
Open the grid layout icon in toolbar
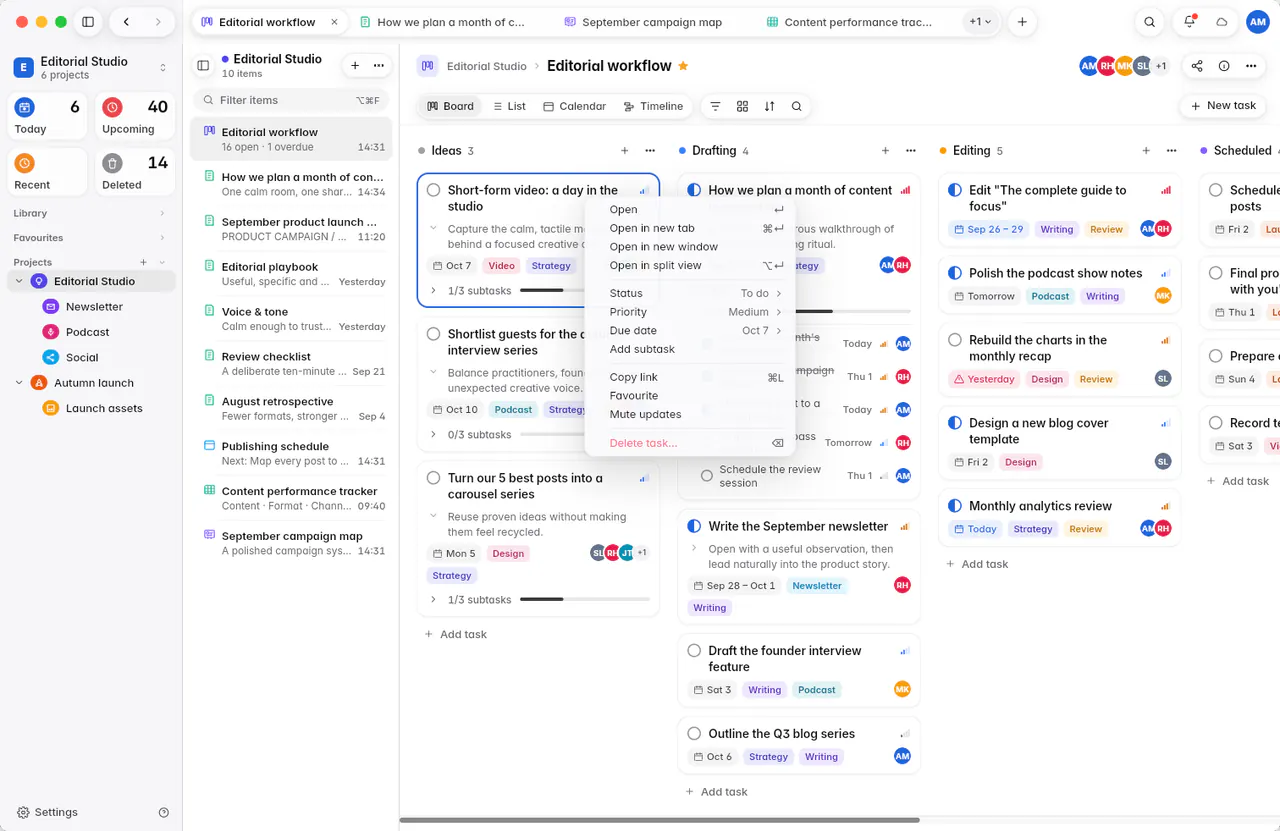742,106
